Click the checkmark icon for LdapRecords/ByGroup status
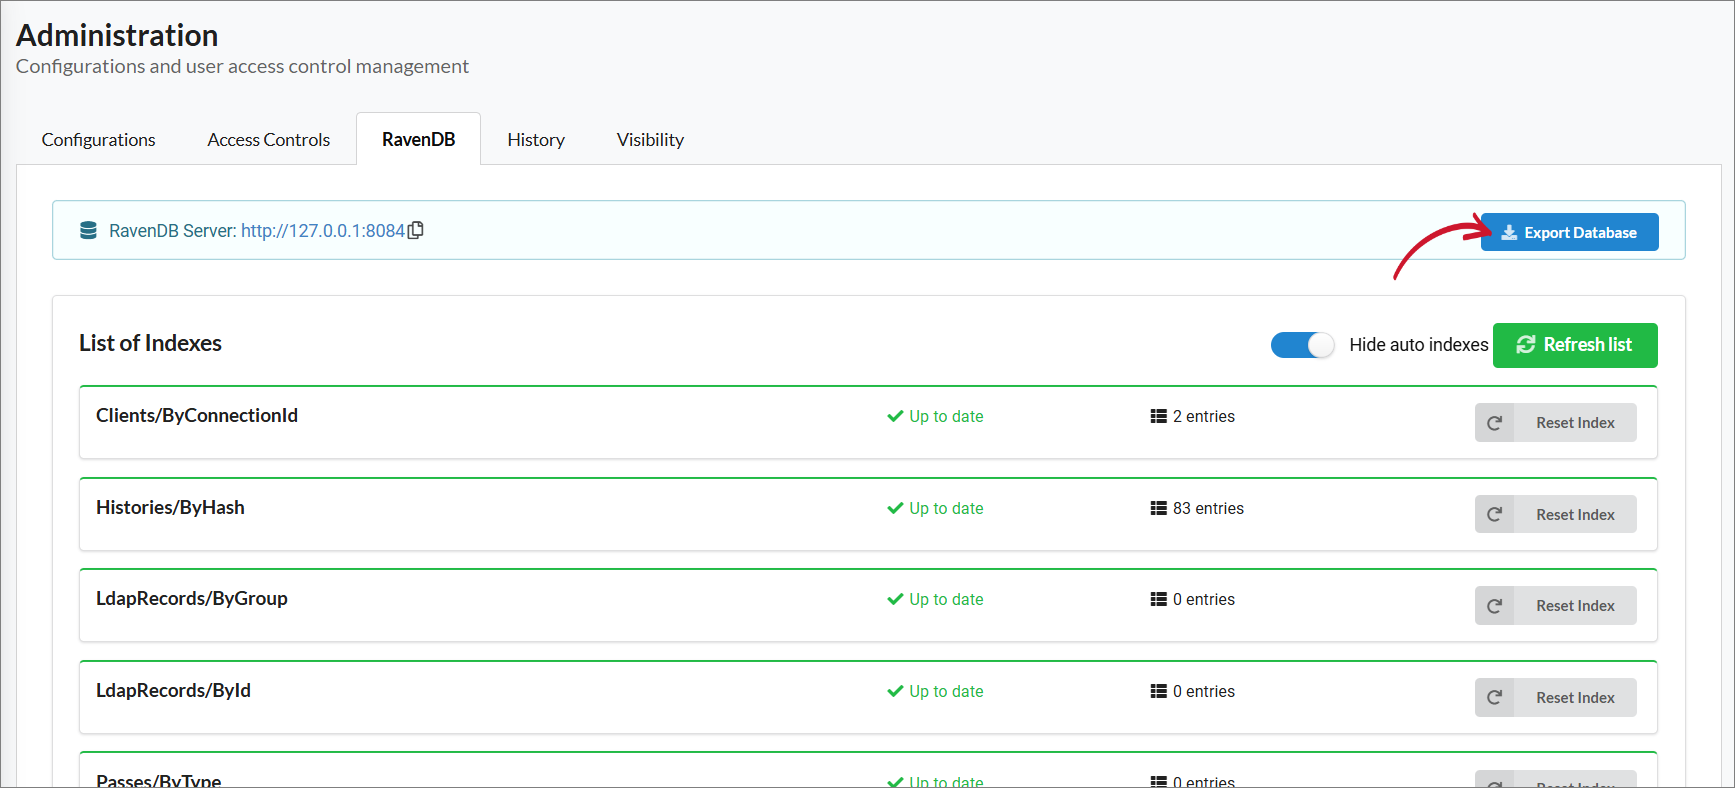This screenshot has height=788, width=1735. pyautogui.click(x=895, y=599)
